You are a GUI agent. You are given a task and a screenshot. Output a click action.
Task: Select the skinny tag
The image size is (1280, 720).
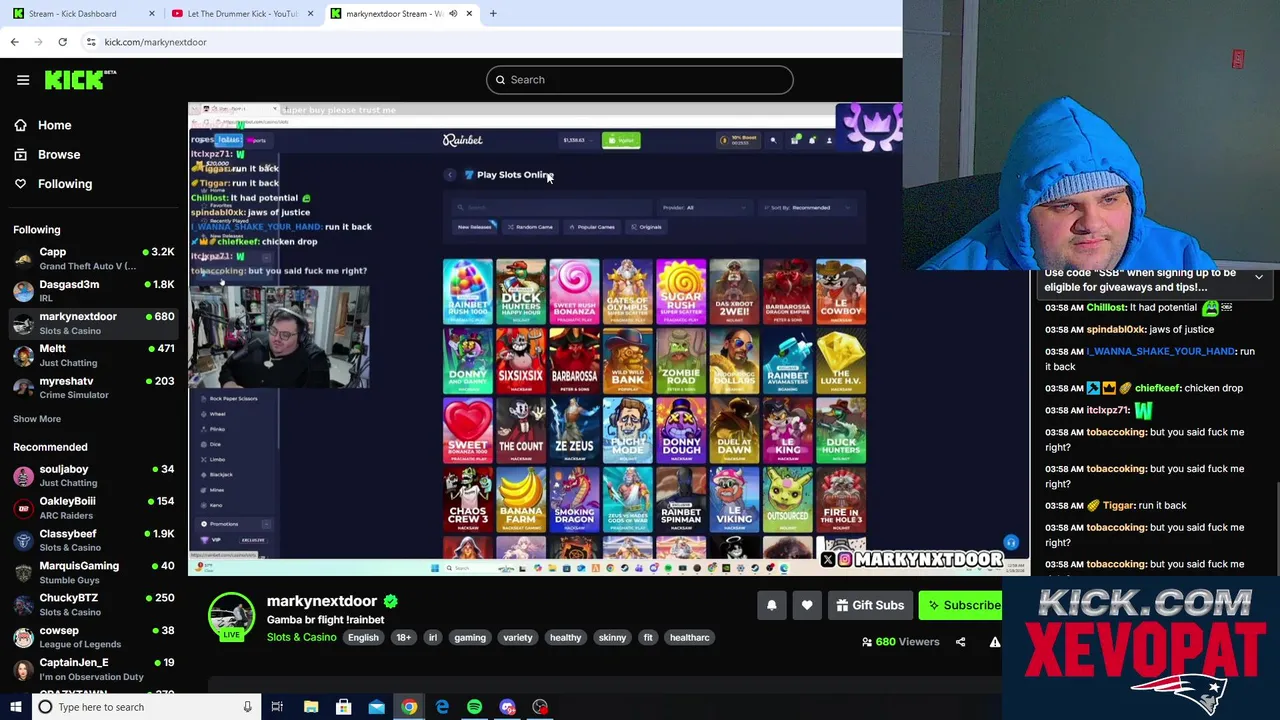[612, 638]
